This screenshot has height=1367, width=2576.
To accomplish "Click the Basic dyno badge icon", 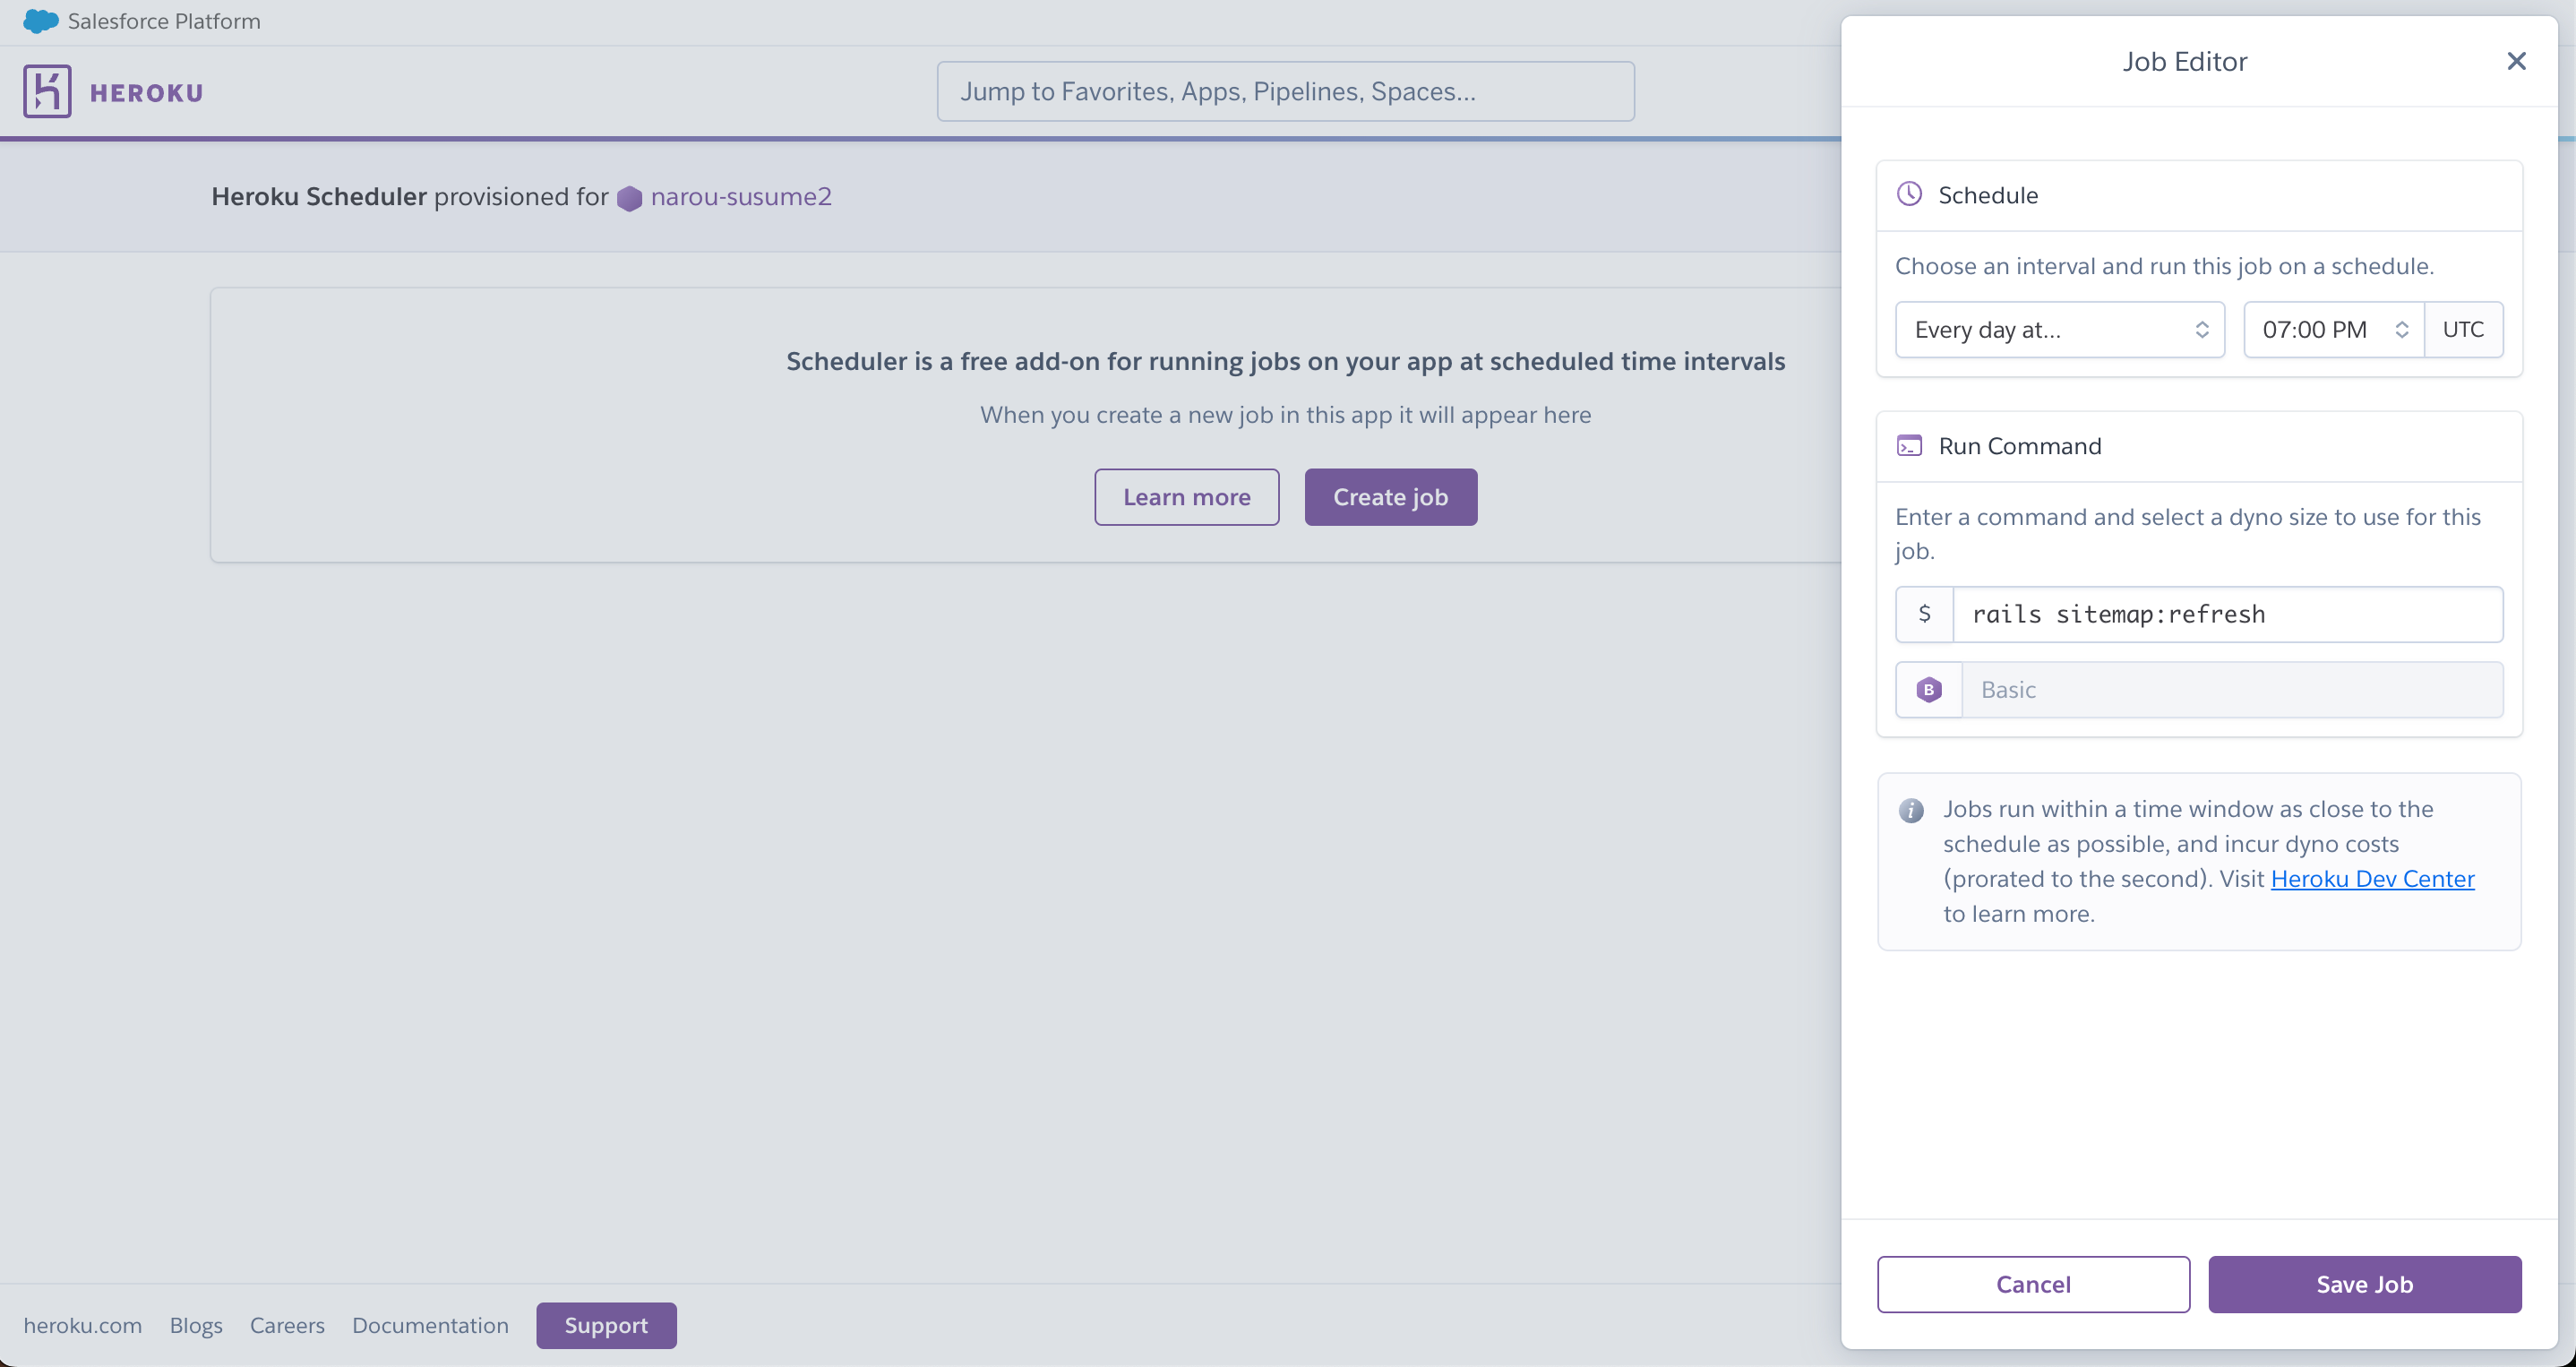I will coord(1928,689).
